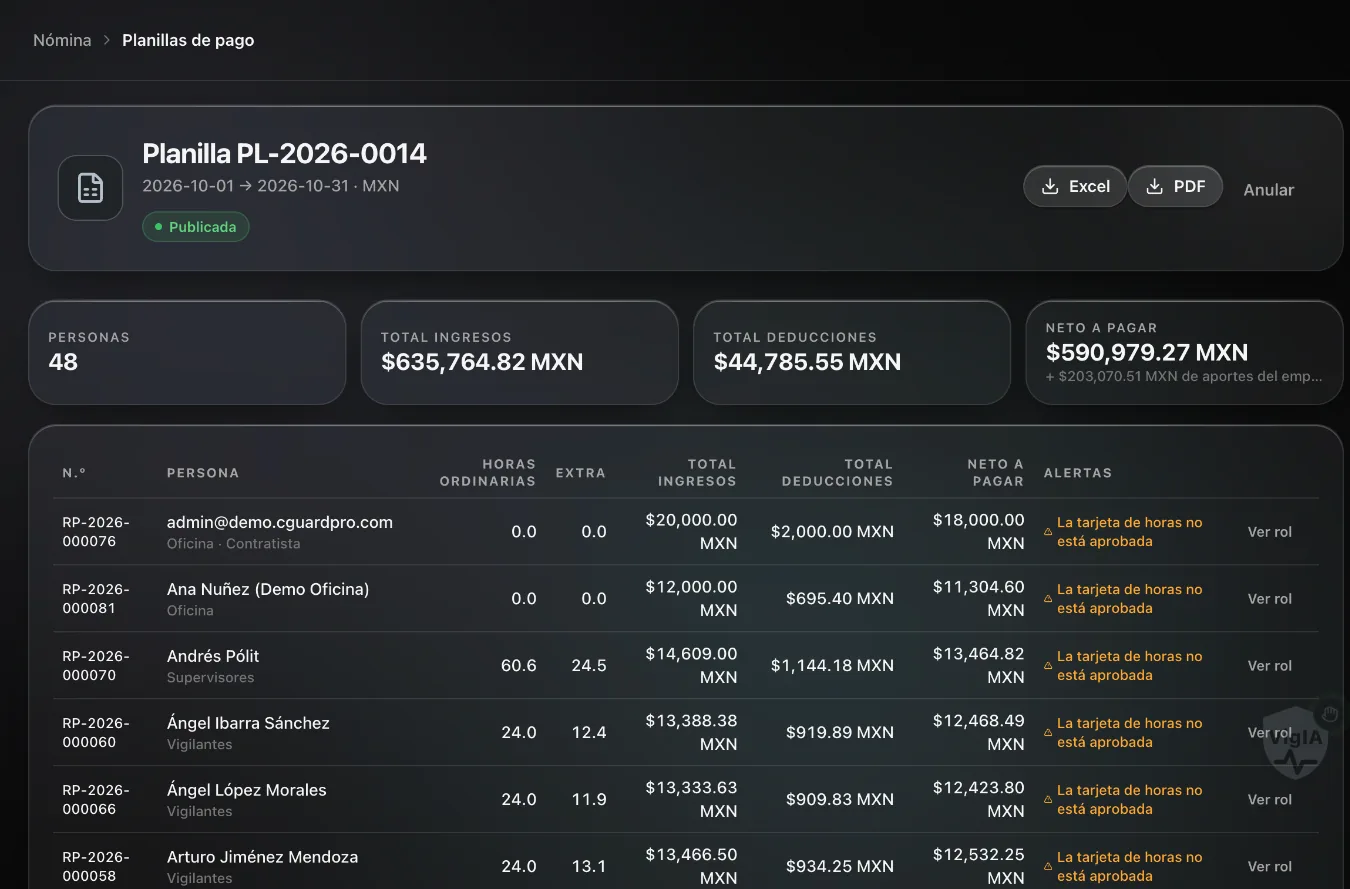Click the $695.40 MXN deductions cell
Viewport: 1350px width, 889px height.
840,599
